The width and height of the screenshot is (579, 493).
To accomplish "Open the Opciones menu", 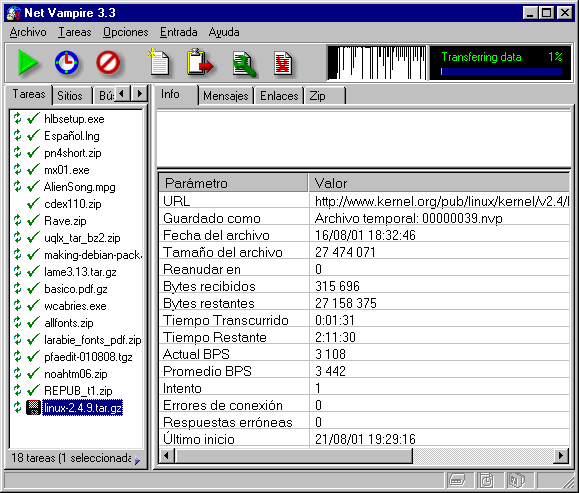I will pyautogui.click(x=126, y=32).
